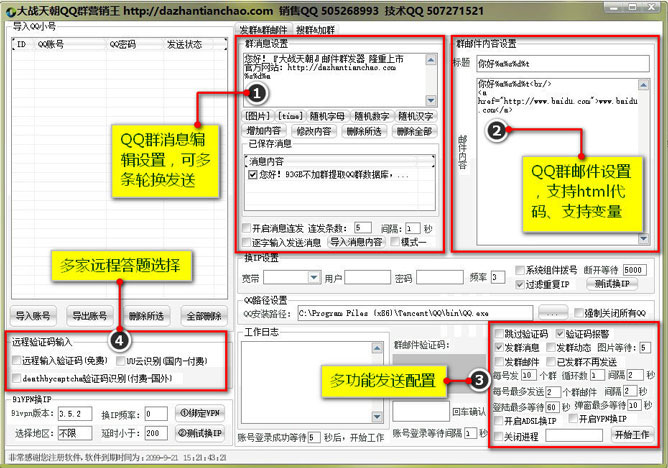668x468 pixels.
Task: Click scroll-up arrow of mail content box
Action: point(643,85)
